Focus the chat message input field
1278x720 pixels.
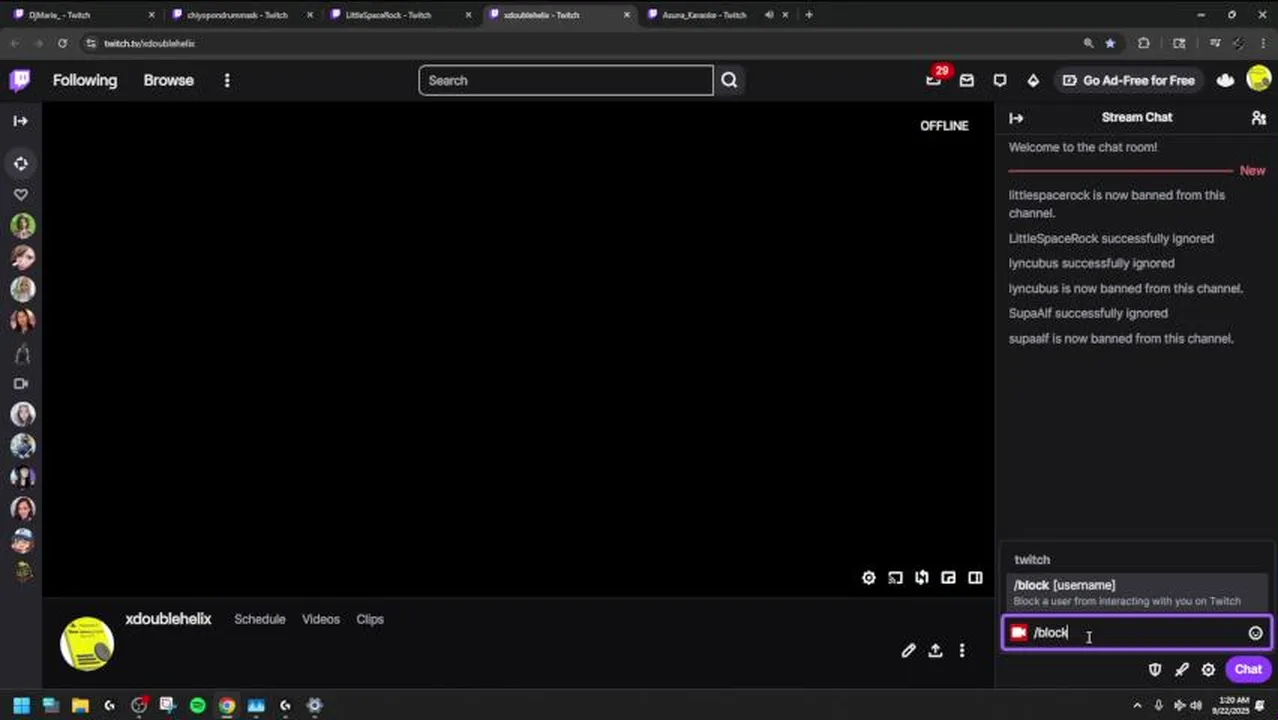click(x=1137, y=633)
